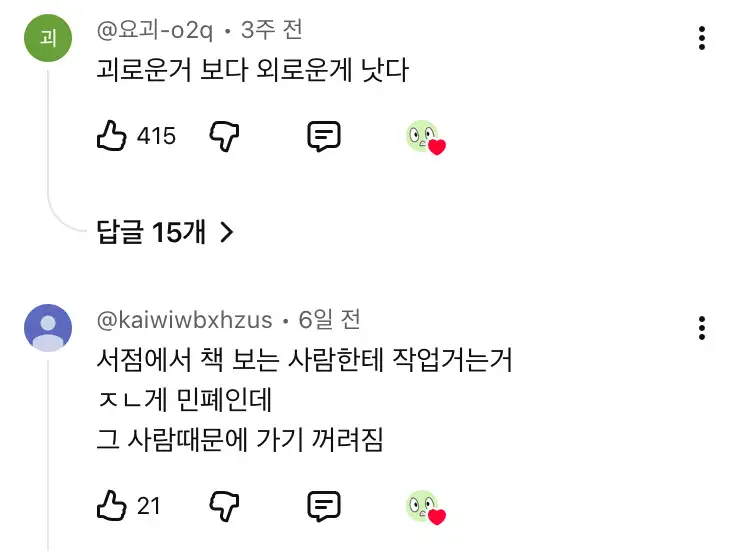Image resolution: width=750 pixels, height=551 pixels.
Task: Click thumbs-up icon on kaiwiwbxhzus's comment
Action: coord(111,506)
